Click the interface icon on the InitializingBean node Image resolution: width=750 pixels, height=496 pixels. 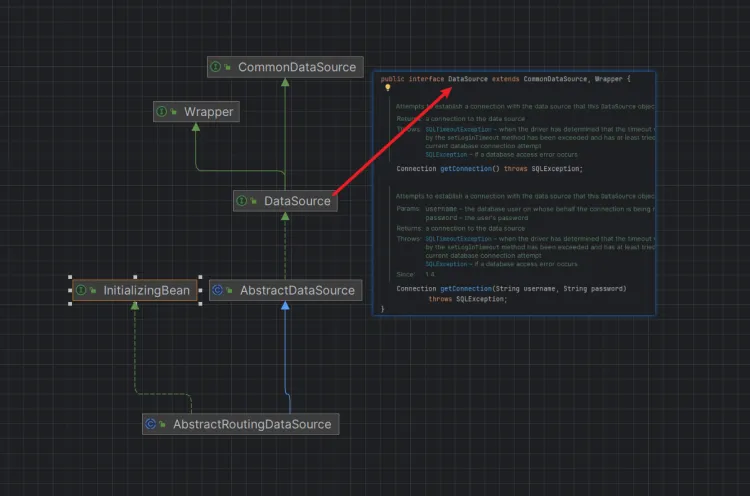click(83, 290)
